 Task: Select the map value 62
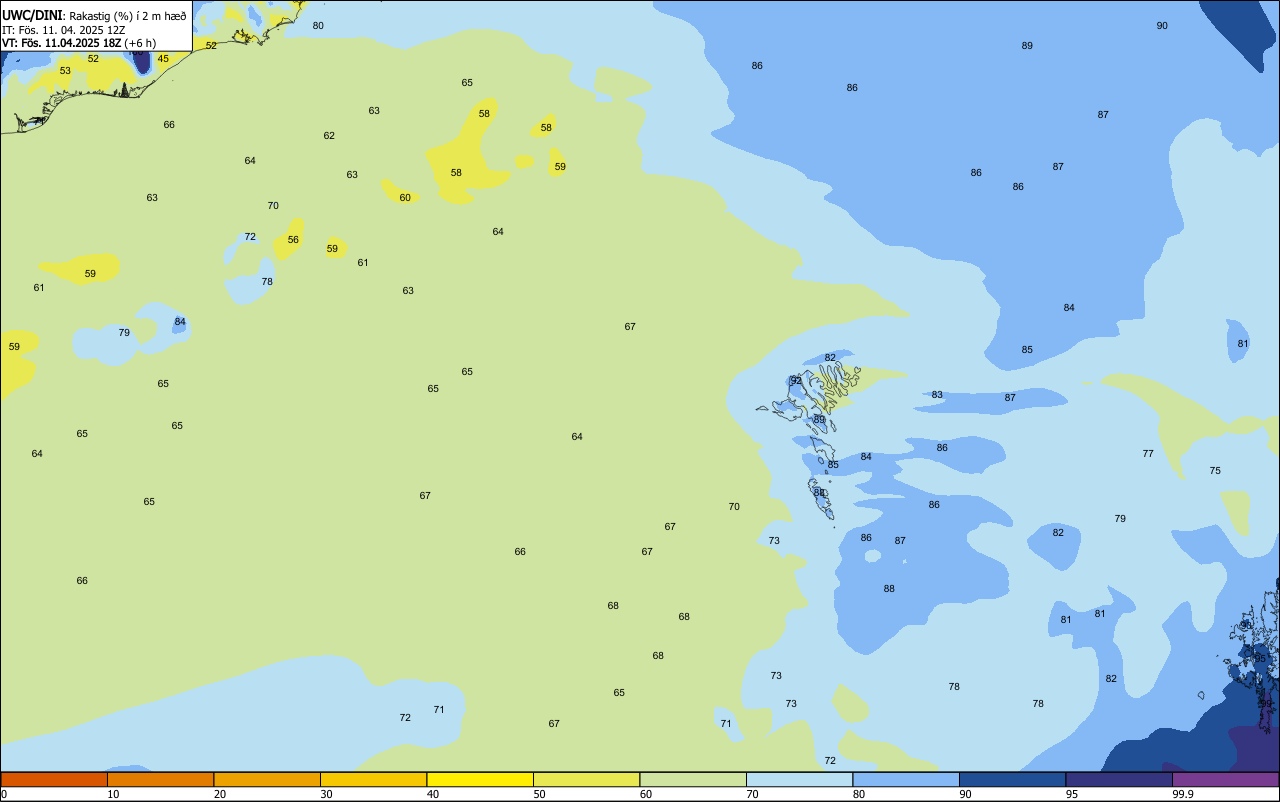coord(329,136)
